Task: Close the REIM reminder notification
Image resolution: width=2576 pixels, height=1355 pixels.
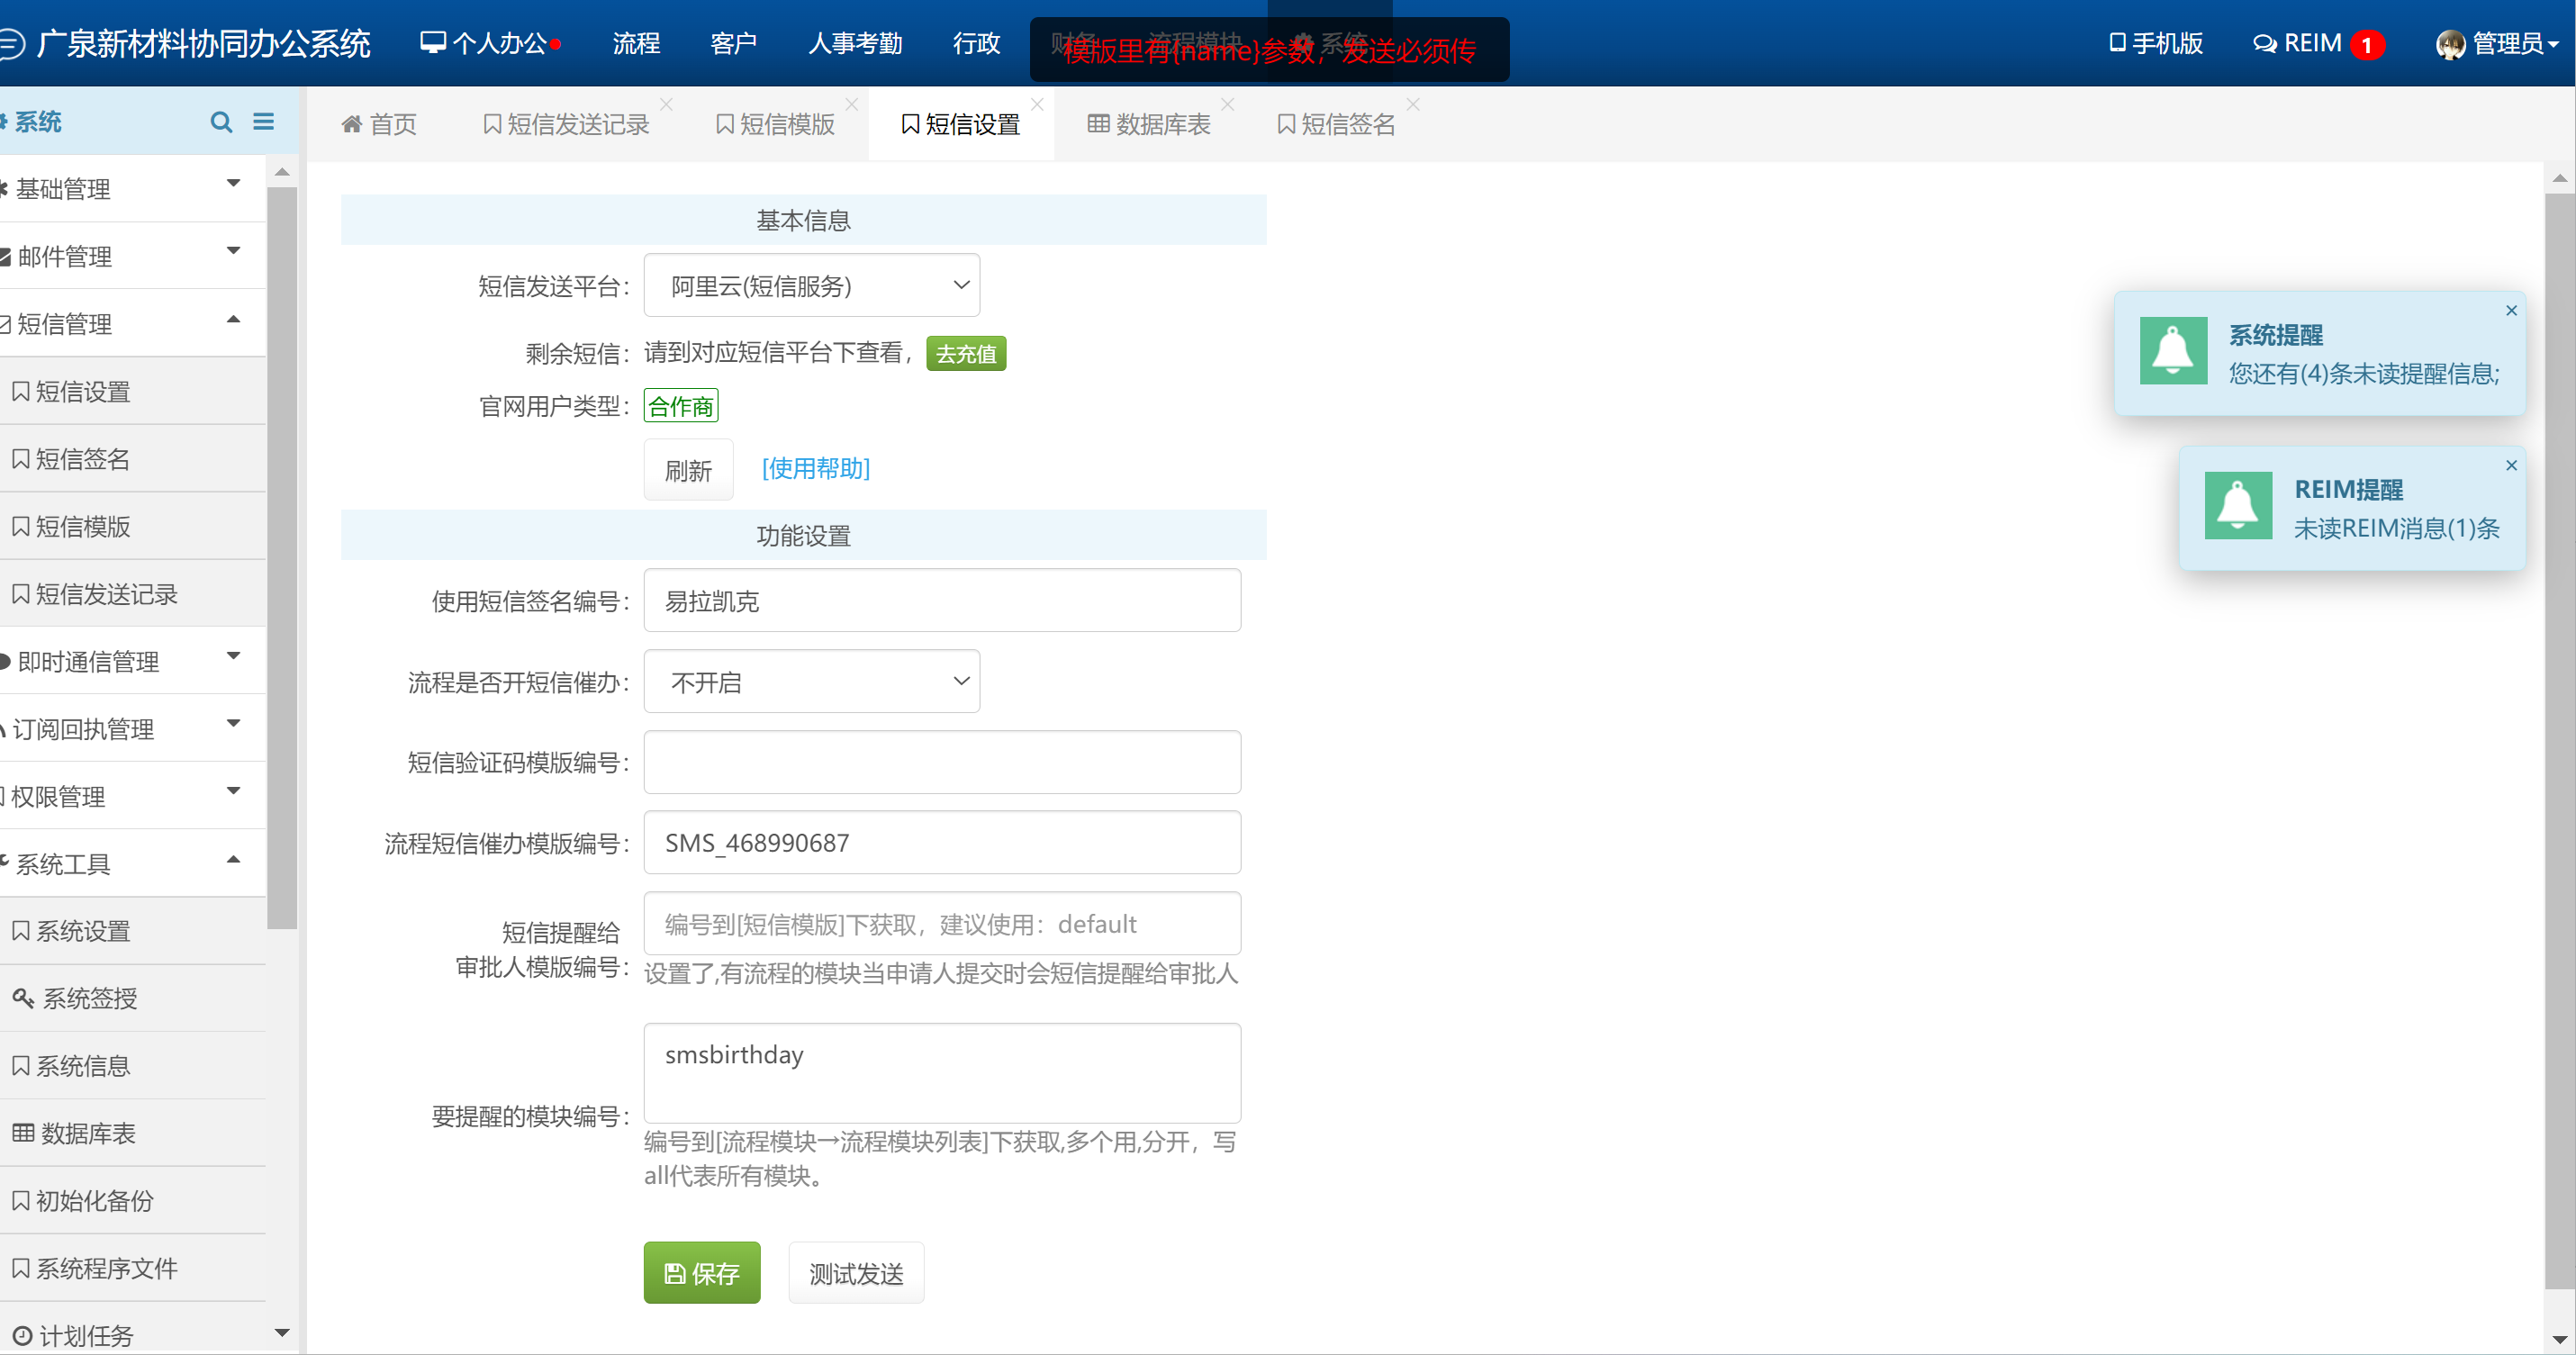Action: (x=2511, y=465)
